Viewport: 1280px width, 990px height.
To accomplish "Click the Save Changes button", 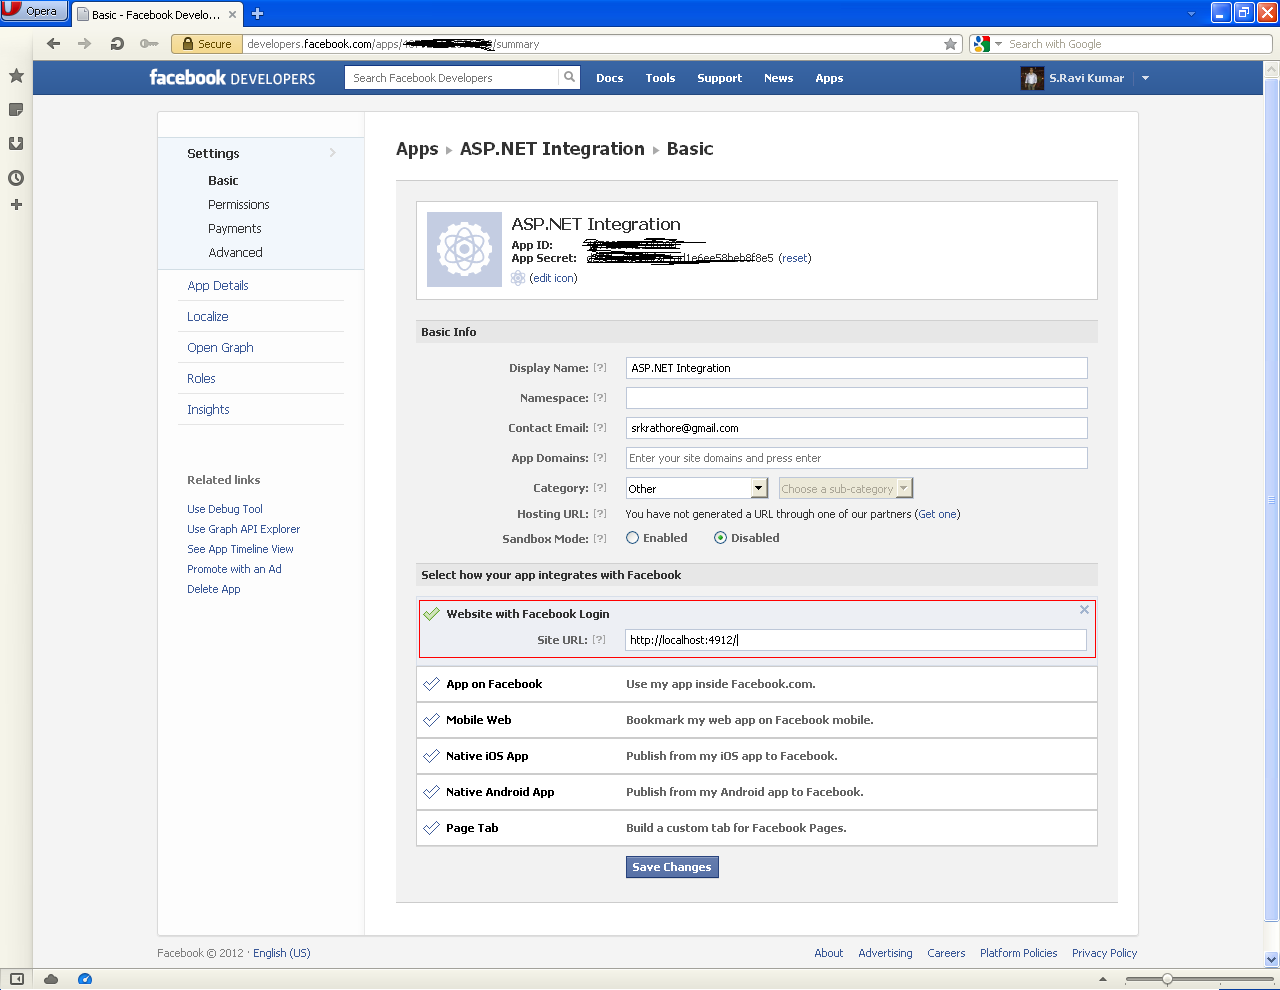I will (x=671, y=866).
